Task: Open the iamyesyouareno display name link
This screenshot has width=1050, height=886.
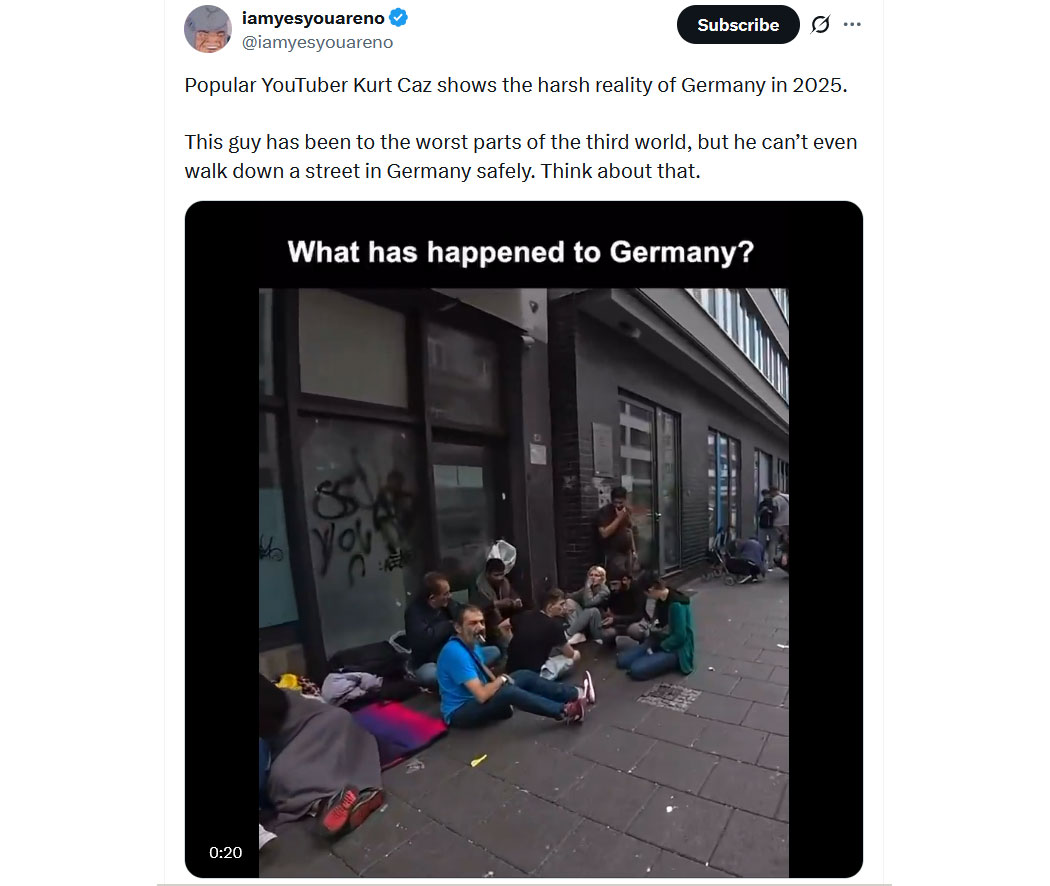Action: pyautogui.click(x=313, y=18)
